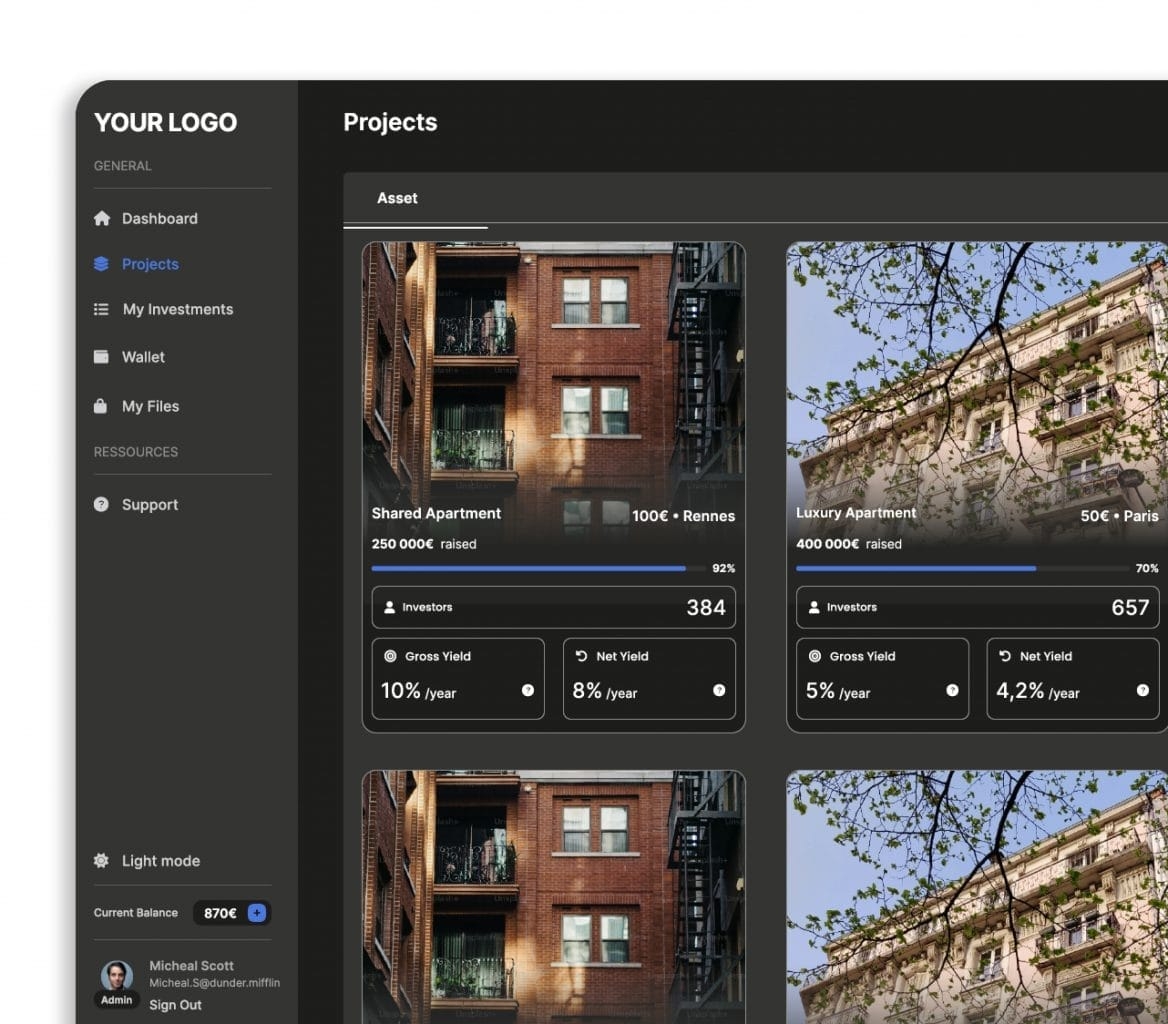Open the second-row Paris building card

tap(977, 897)
